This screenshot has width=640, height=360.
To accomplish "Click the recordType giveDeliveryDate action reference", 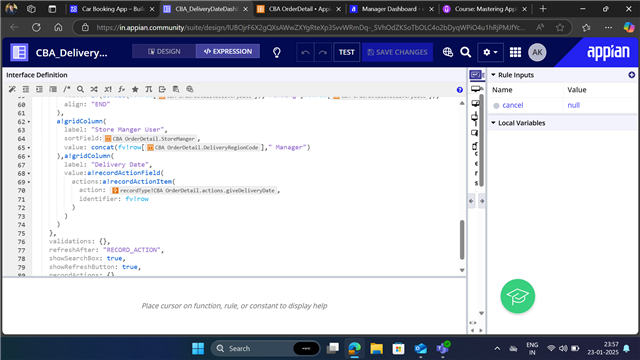I will 194,191.
